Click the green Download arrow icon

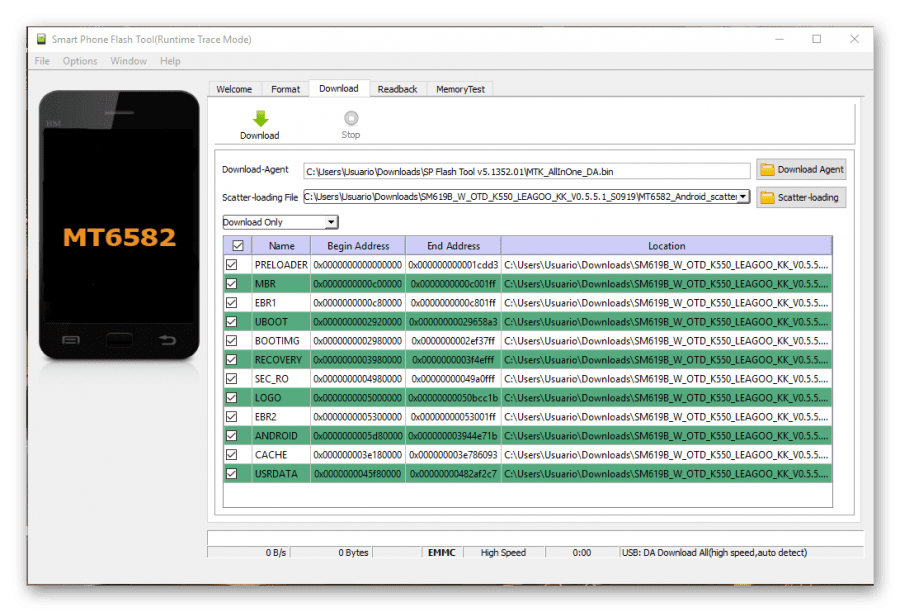261,118
